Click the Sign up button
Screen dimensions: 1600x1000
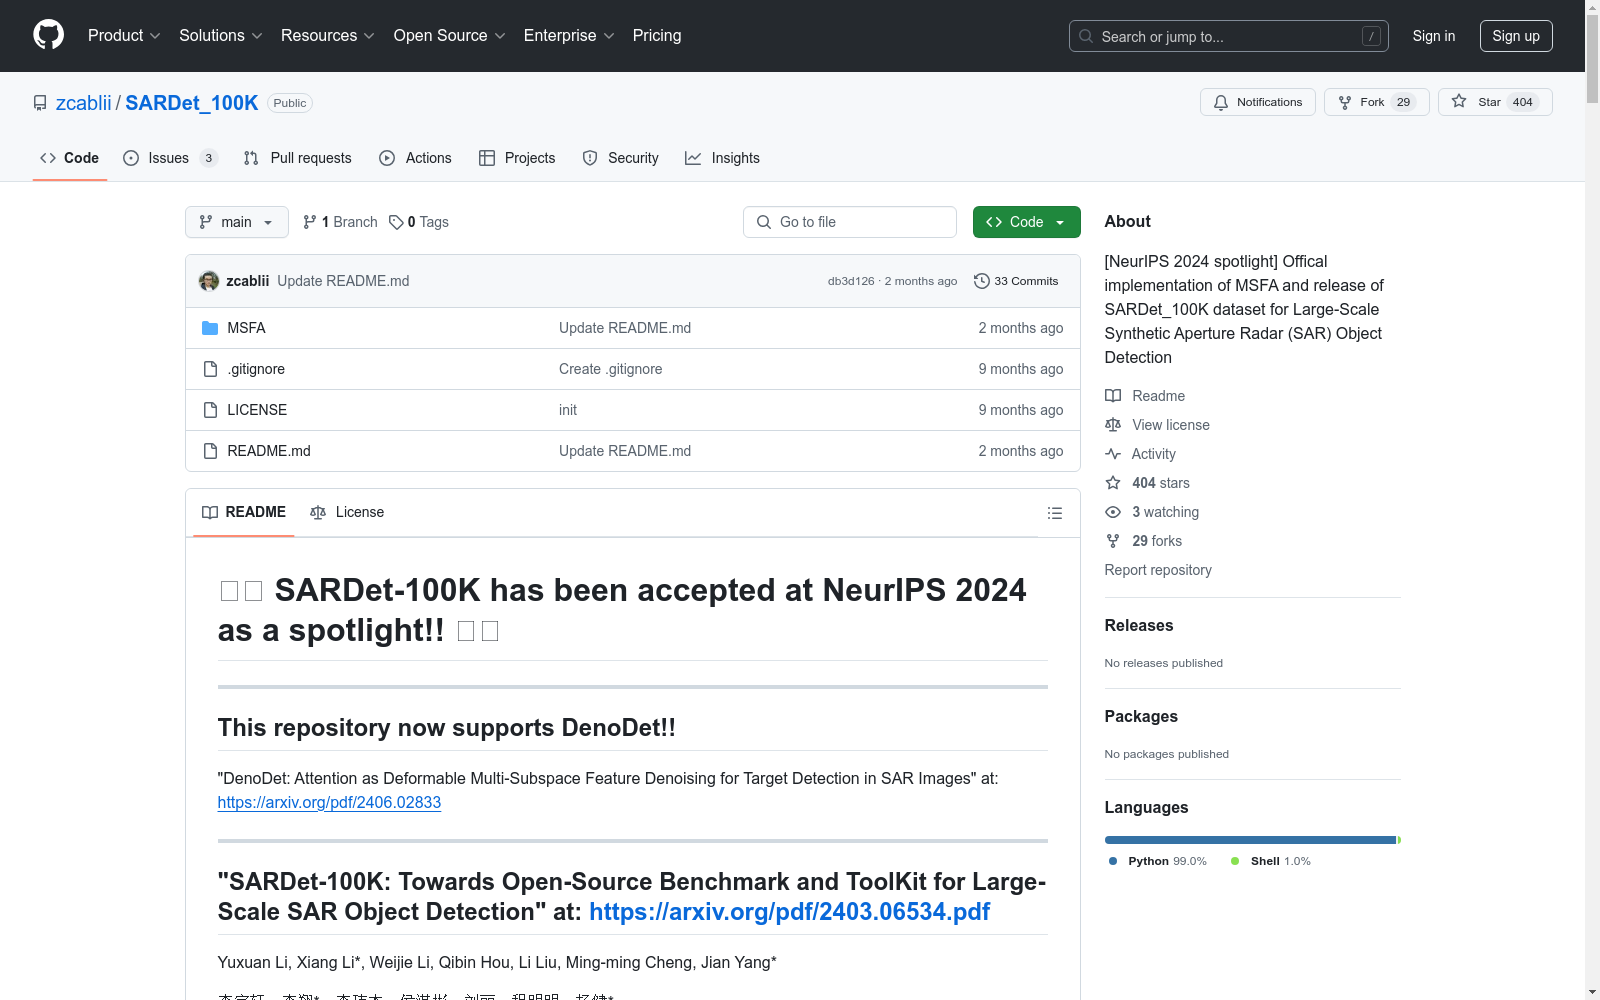pos(1516,36)
